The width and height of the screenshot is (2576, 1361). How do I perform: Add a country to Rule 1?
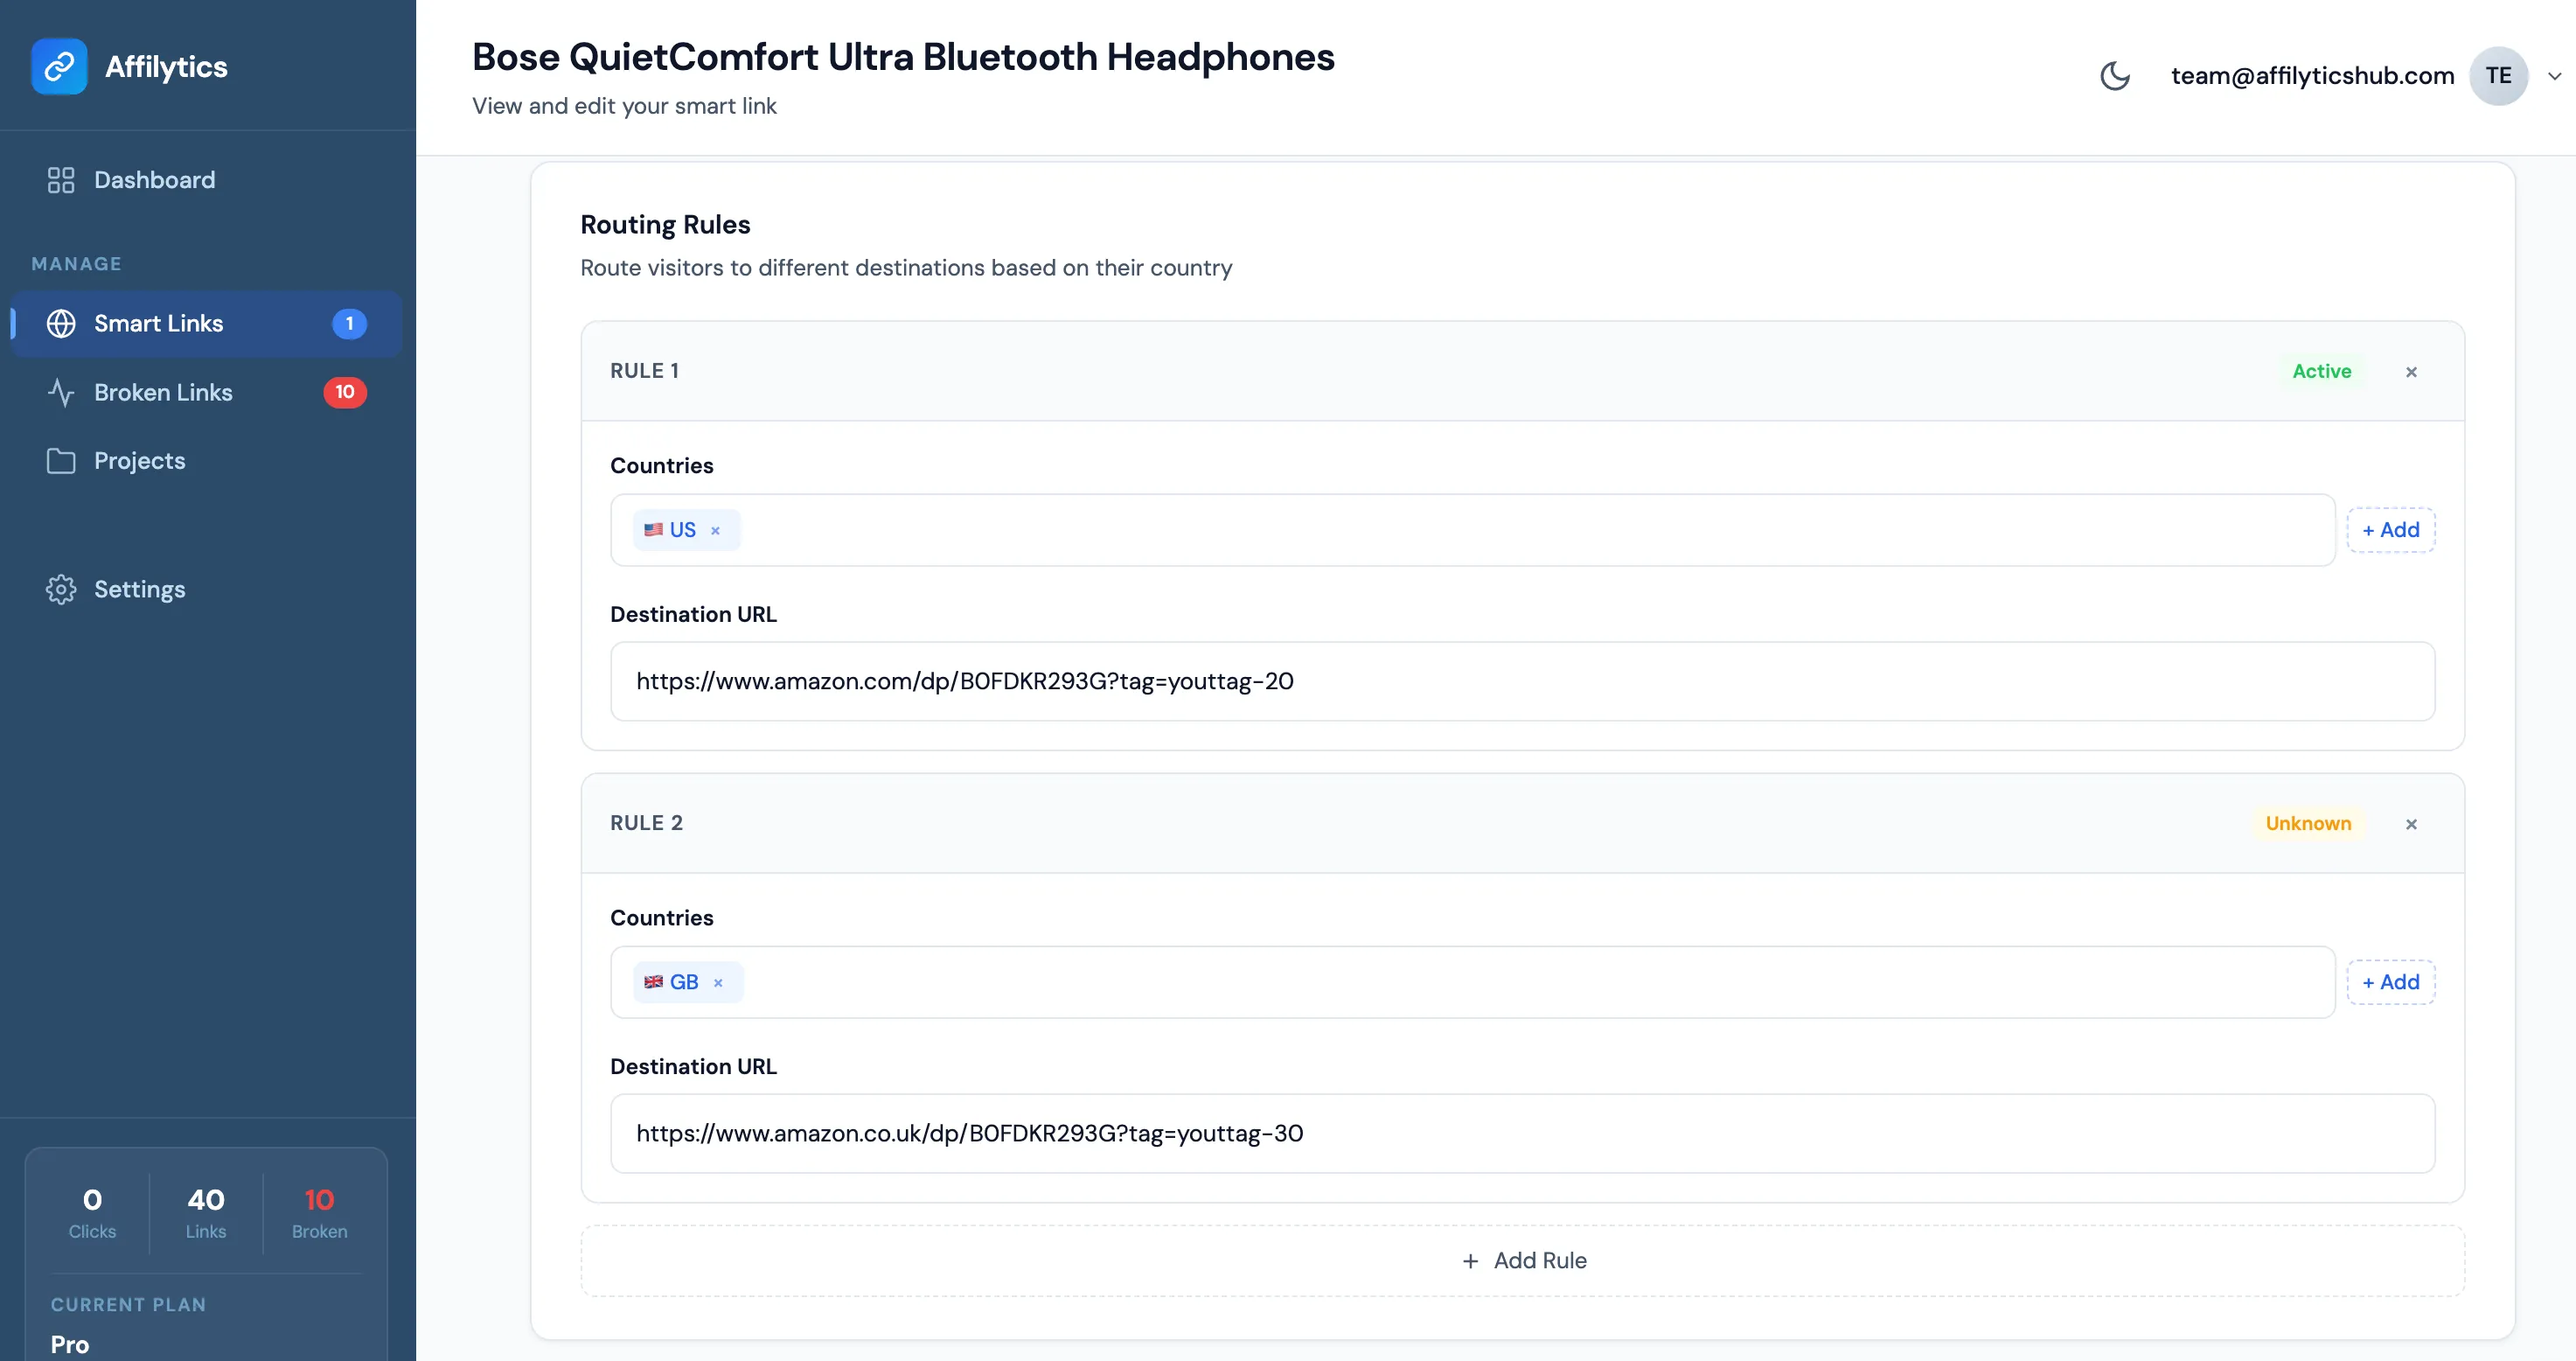pyautogui.click(x=2390, y=530)
